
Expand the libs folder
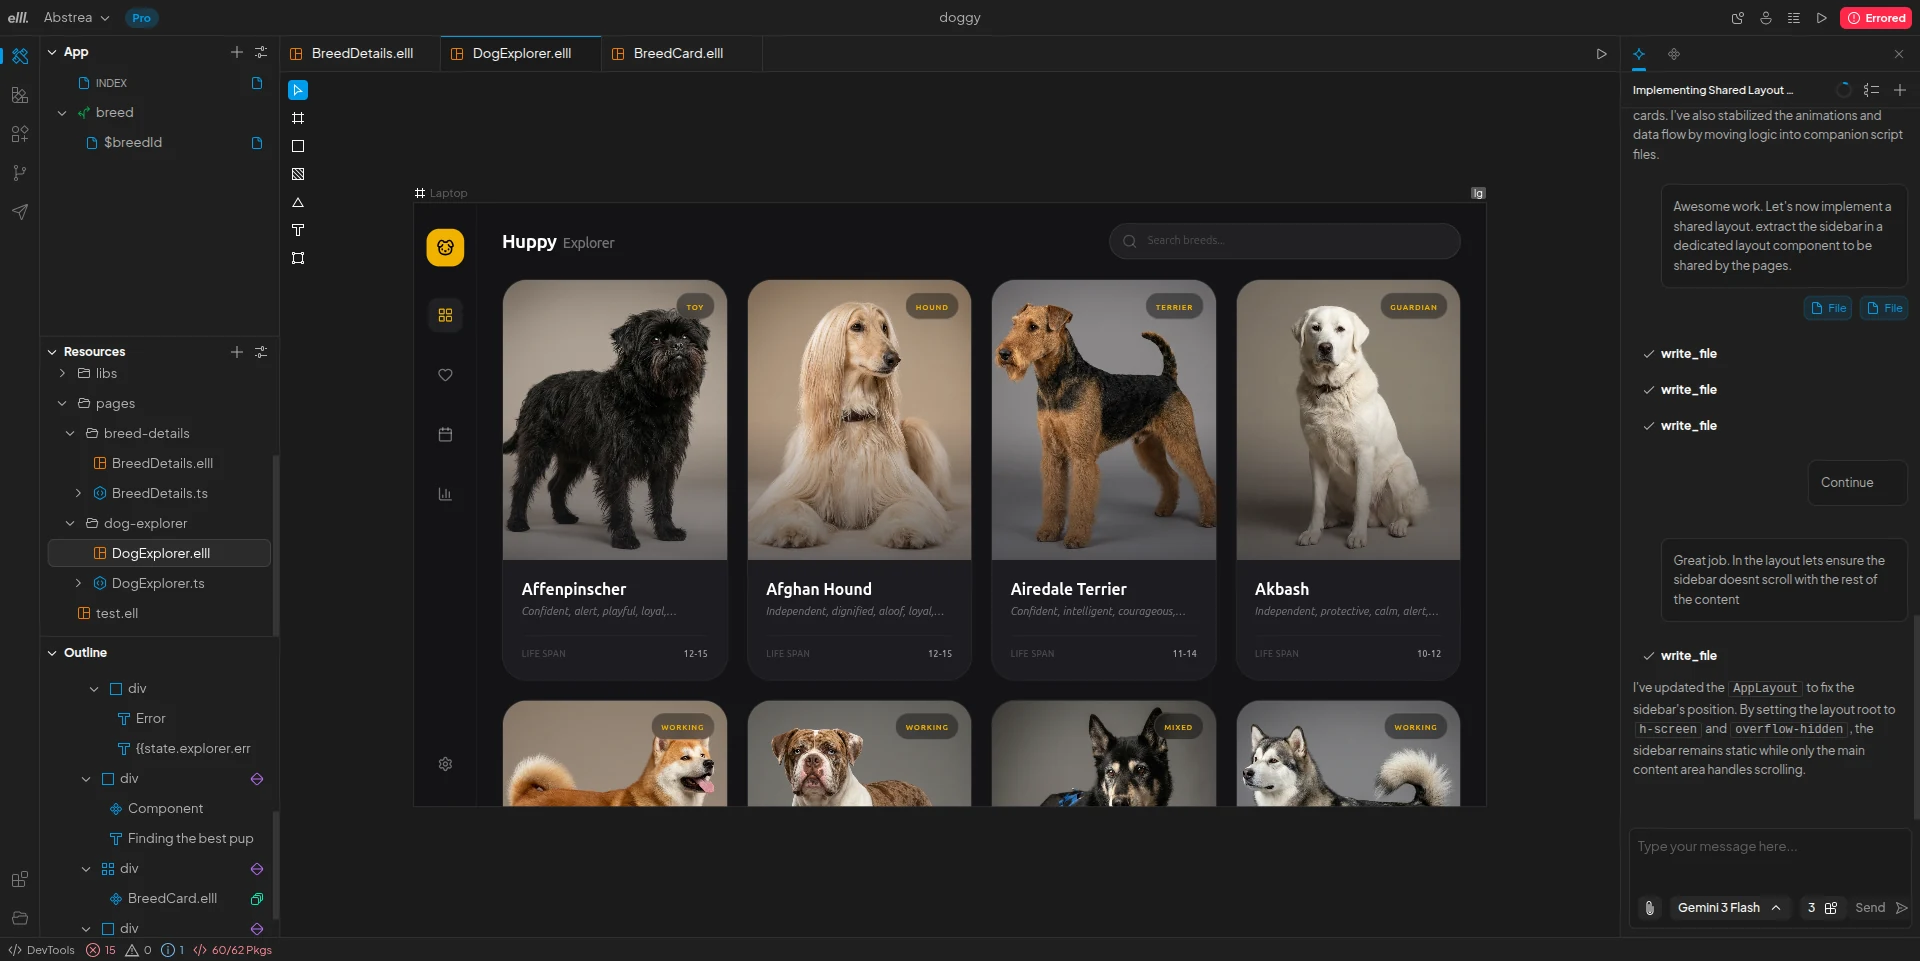pos(62,374)
